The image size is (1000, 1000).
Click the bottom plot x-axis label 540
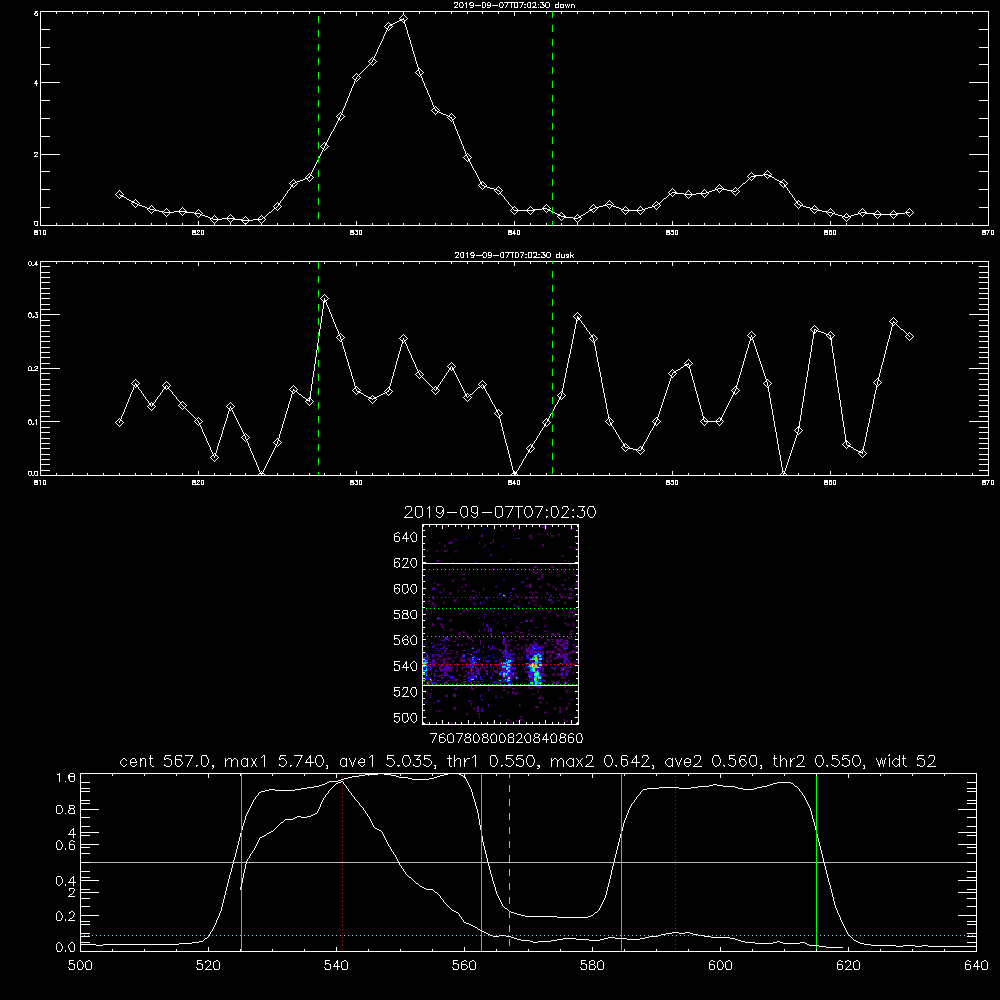(x=336, y=966)
